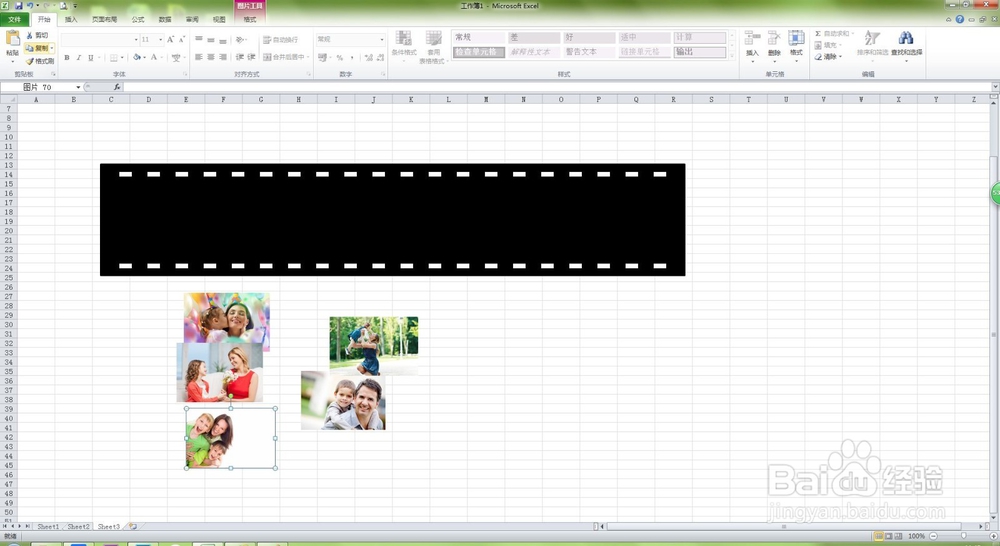Click the percent style icon
Viewport: 1000px width, 546px height.
(x=339, y=57)
